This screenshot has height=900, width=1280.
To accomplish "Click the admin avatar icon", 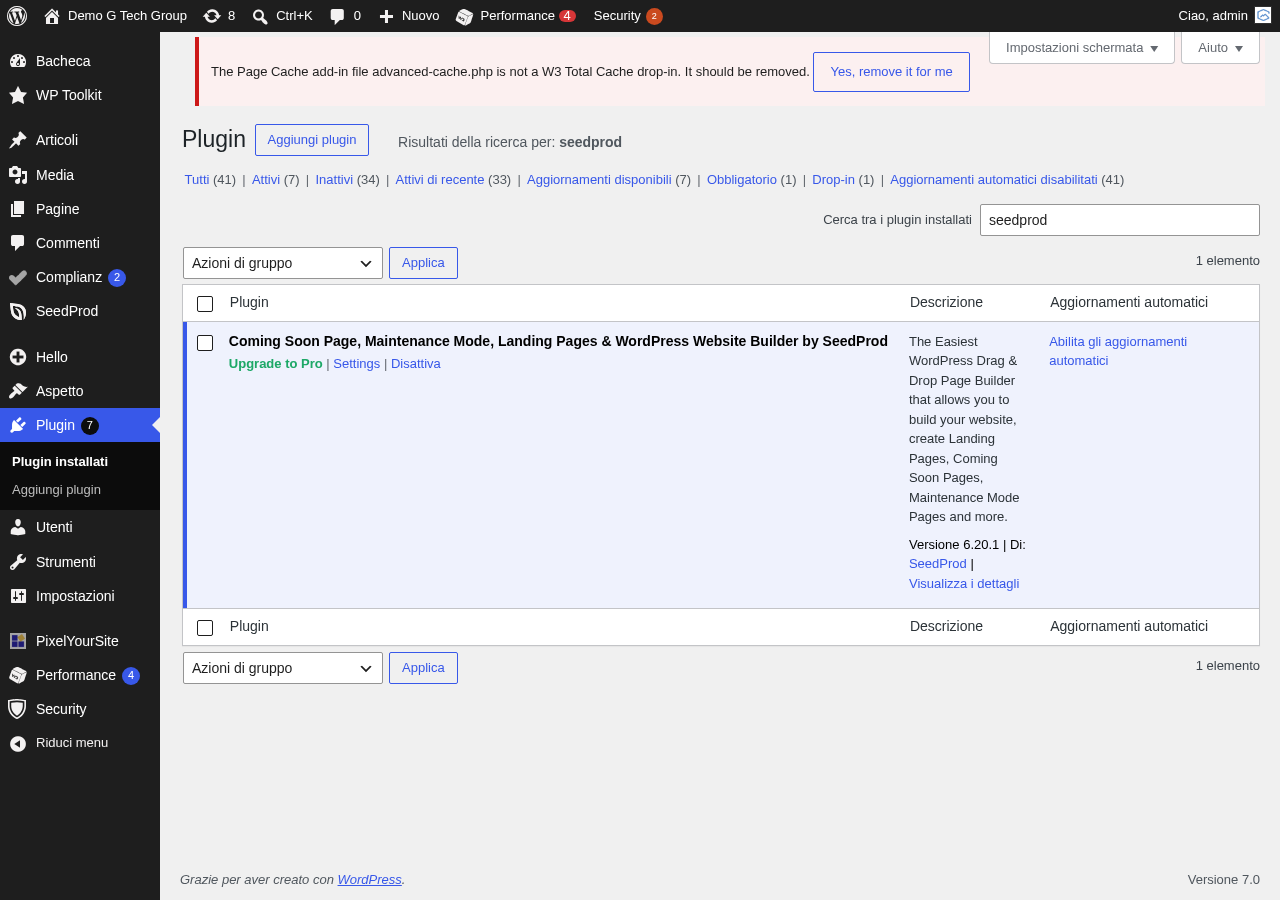I will pos(1263,15).
